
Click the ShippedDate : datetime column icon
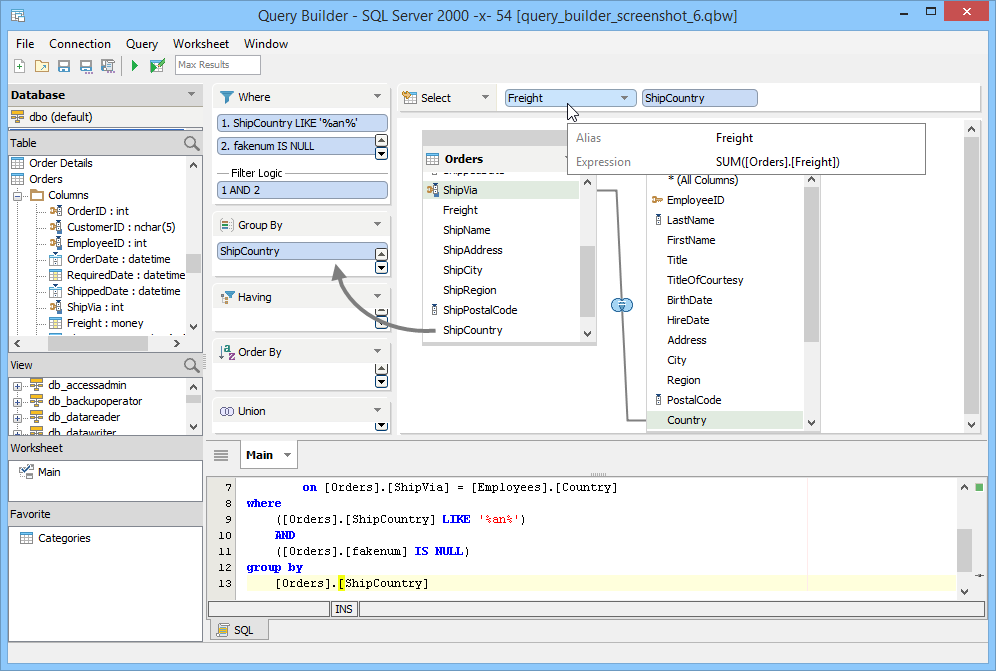coord(56,291)
